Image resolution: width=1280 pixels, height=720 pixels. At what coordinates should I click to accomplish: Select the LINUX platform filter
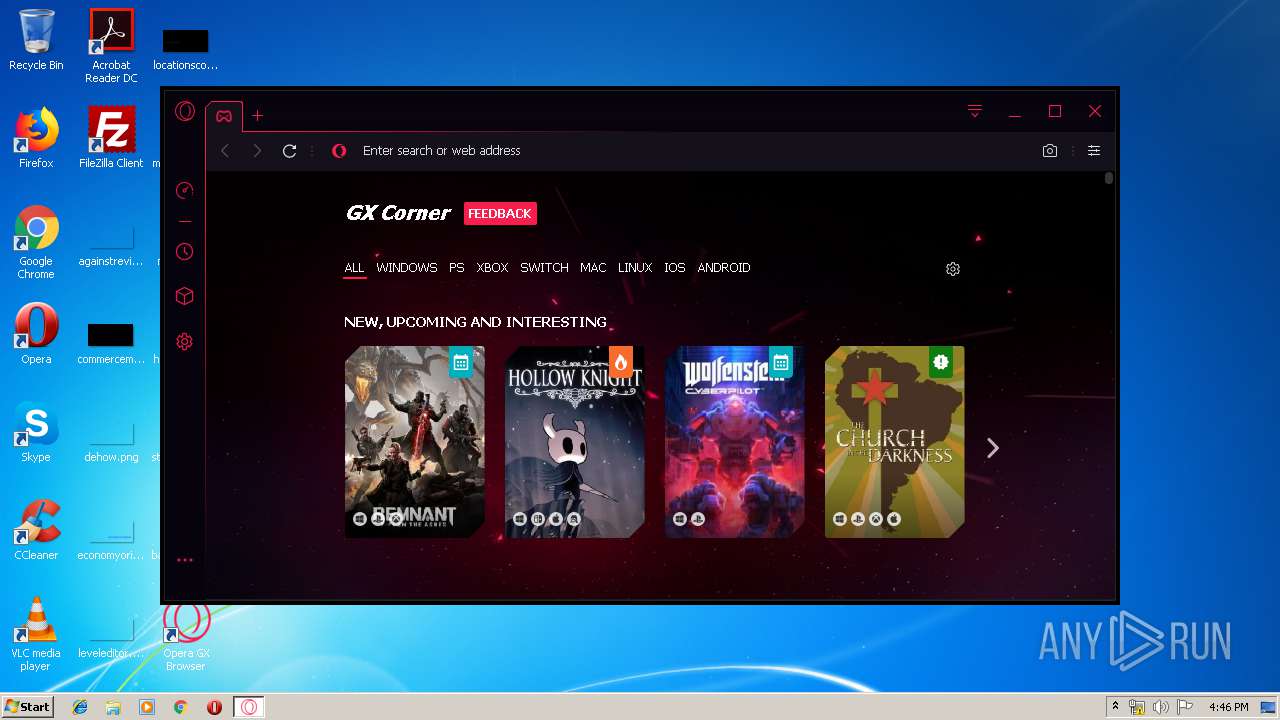coord(635,268)
